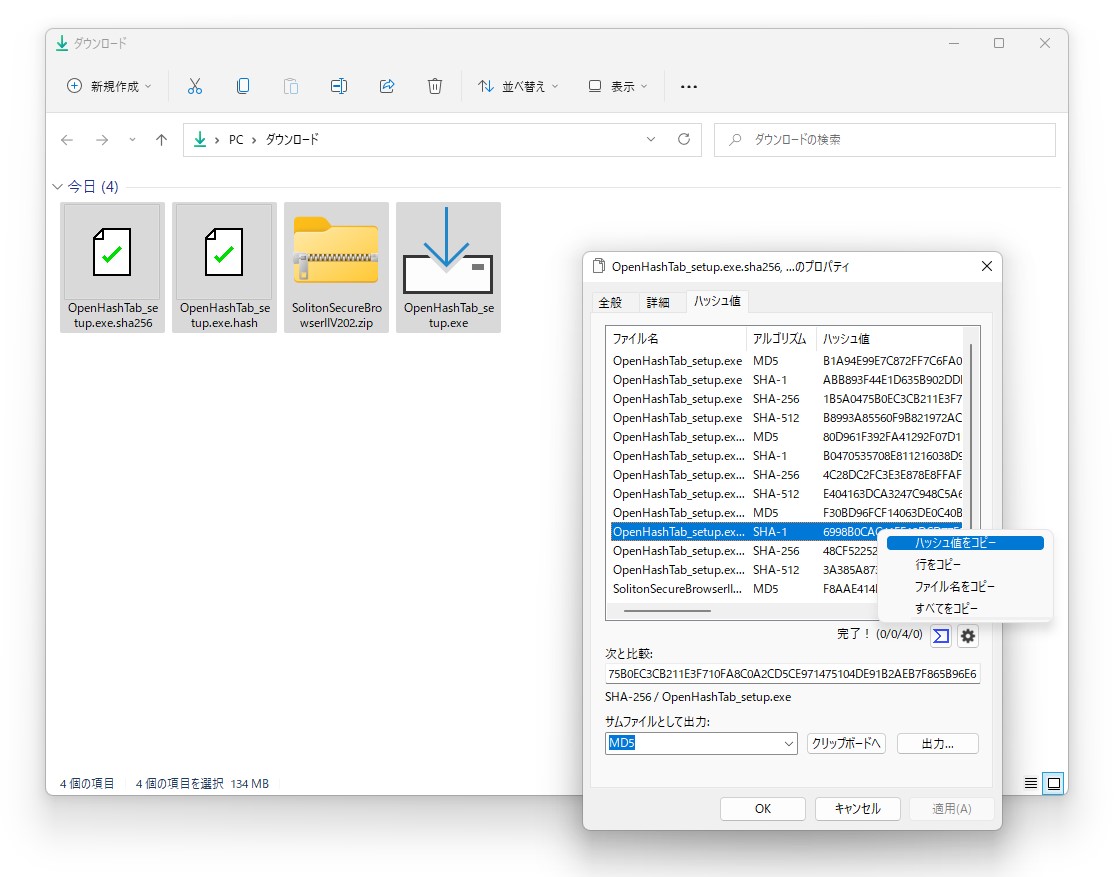Go up one folder level arrow

coord(162,140)
